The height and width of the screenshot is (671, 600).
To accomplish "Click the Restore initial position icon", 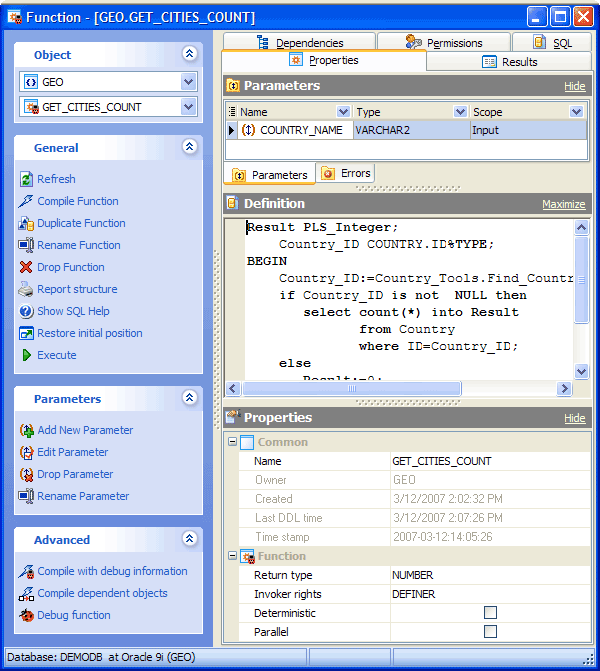I will click(x=26, y=333).
